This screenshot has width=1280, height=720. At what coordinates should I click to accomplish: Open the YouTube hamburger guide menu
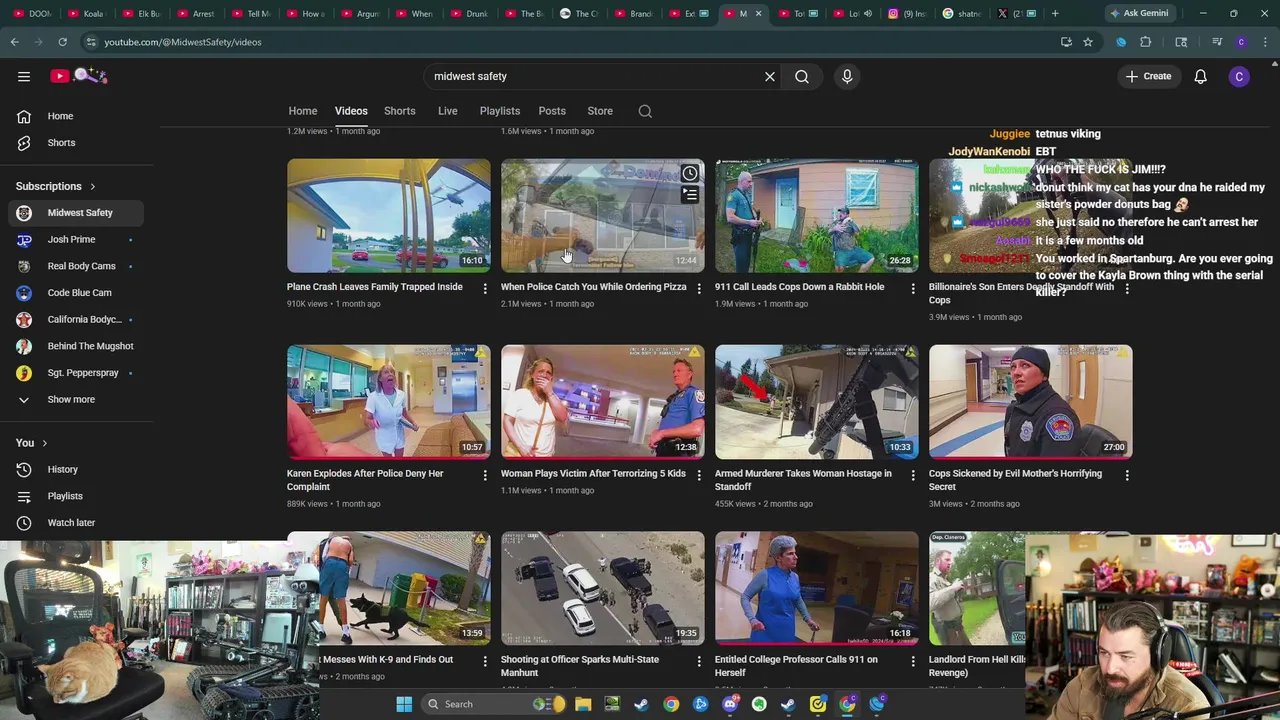pos(24,76)
